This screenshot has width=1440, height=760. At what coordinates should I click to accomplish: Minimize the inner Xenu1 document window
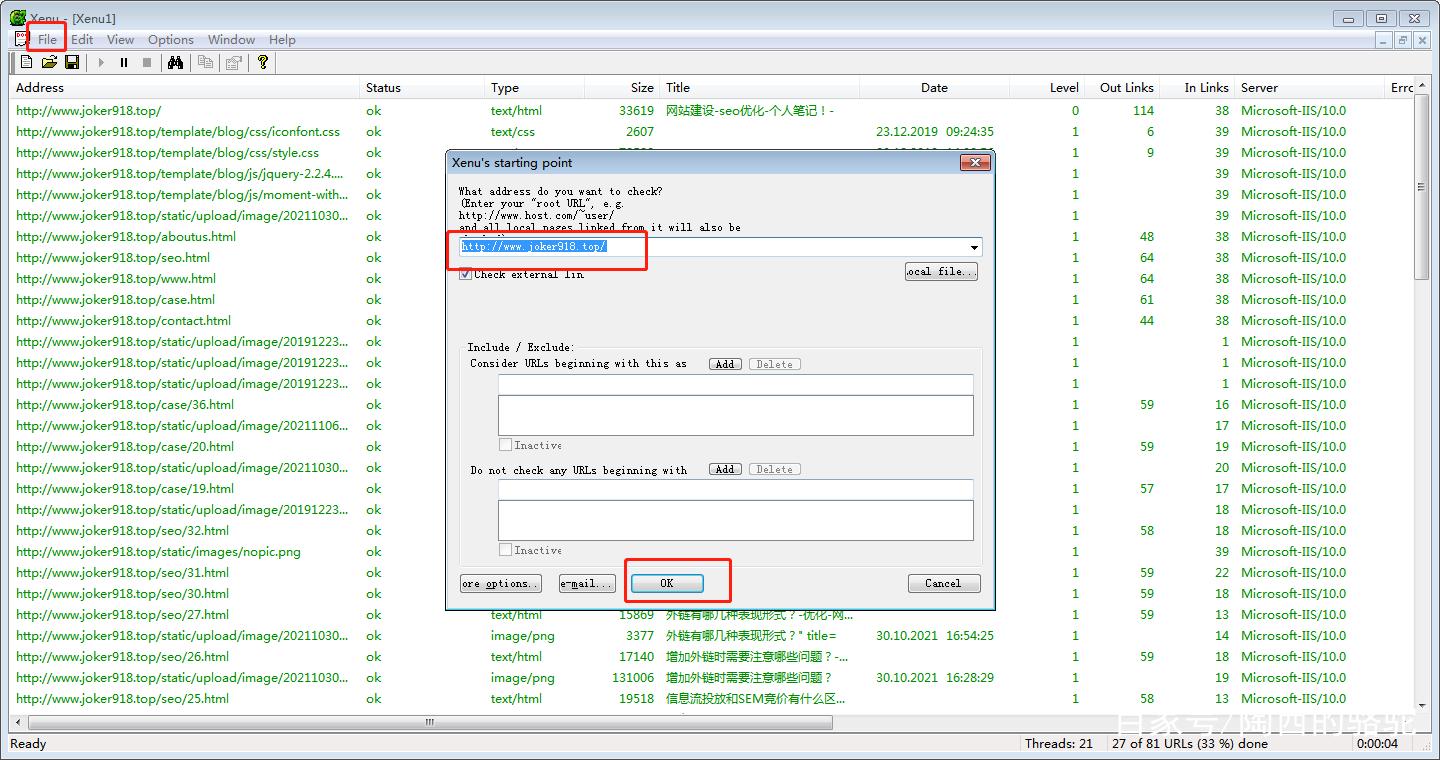[x=1384, y=40]
